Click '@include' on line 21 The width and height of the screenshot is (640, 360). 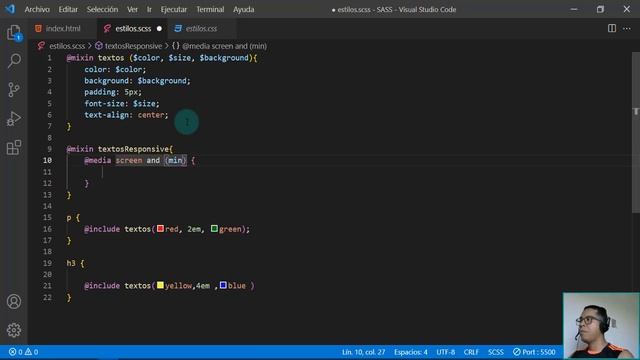102,286
